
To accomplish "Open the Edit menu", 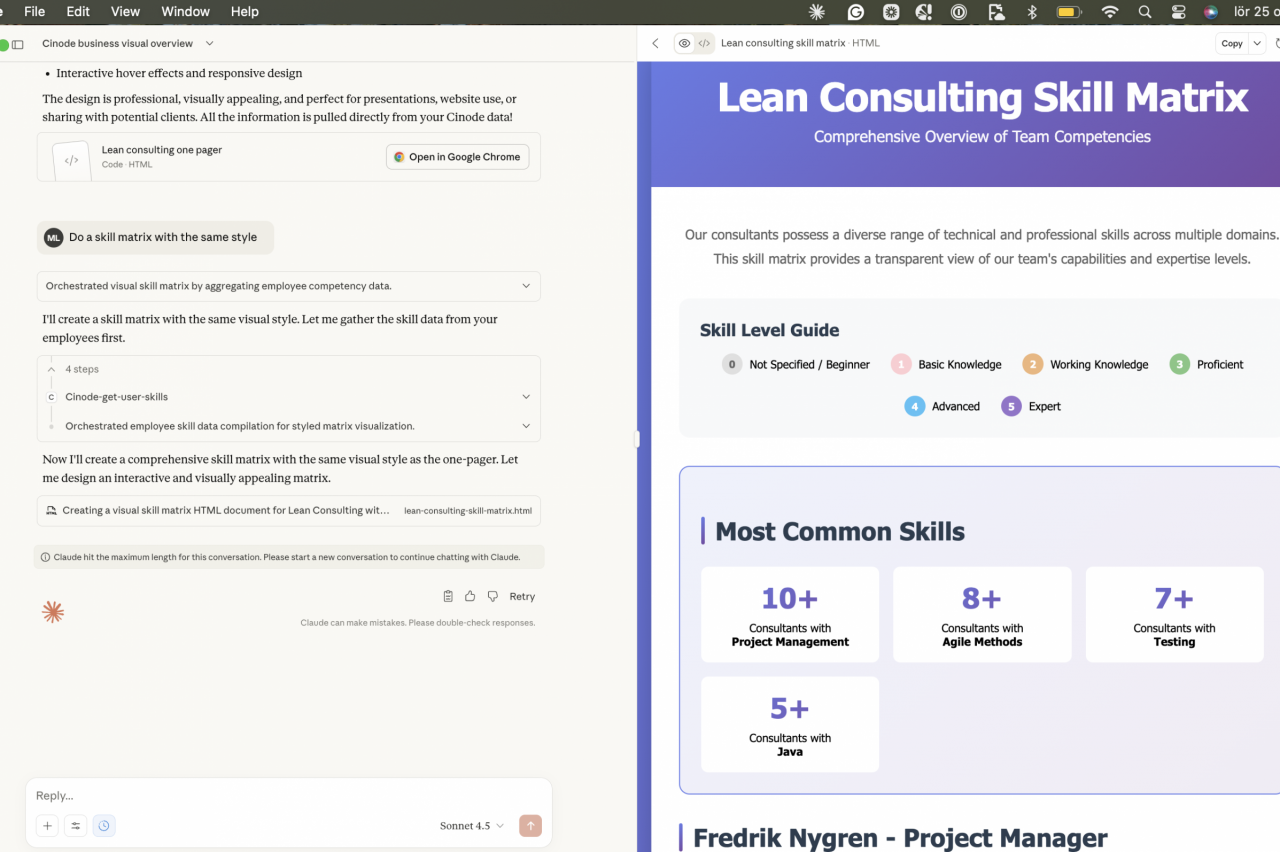I will 78,11.
